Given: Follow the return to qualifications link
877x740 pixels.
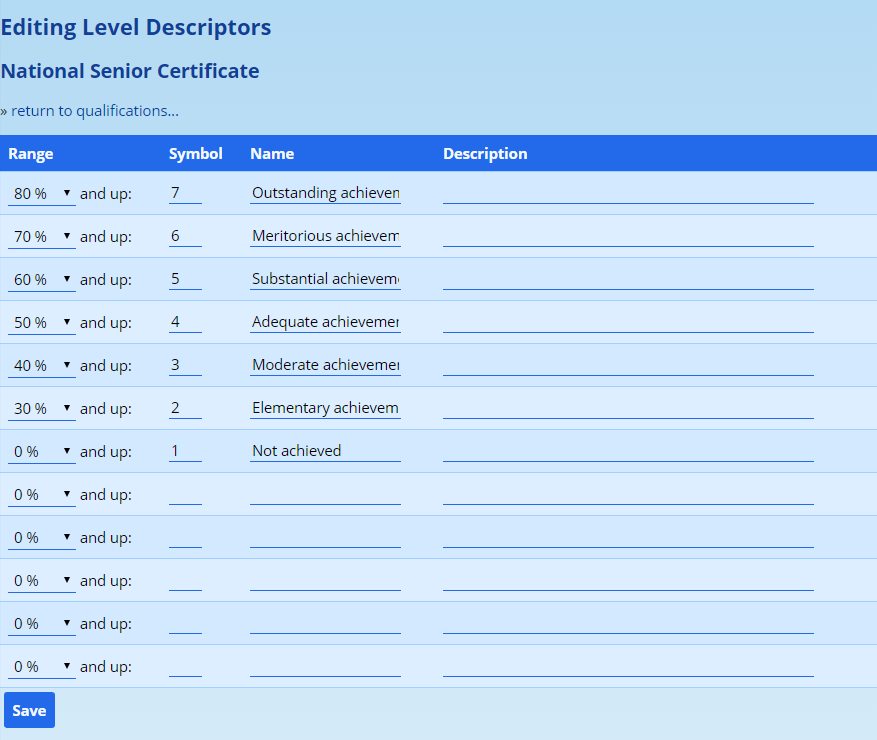Looking at the screenshot, I should point(95,111).
